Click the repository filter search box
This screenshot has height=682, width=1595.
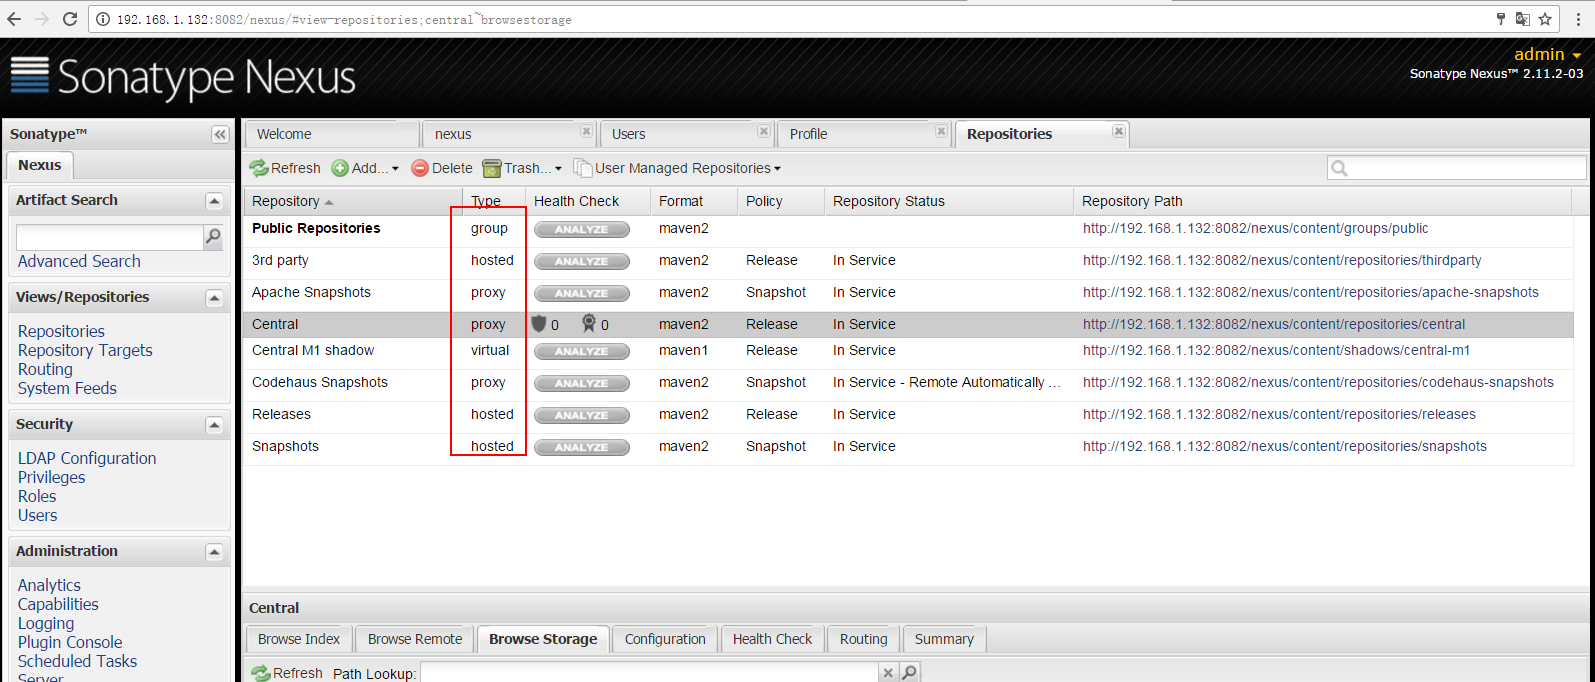coord(1457,168)
